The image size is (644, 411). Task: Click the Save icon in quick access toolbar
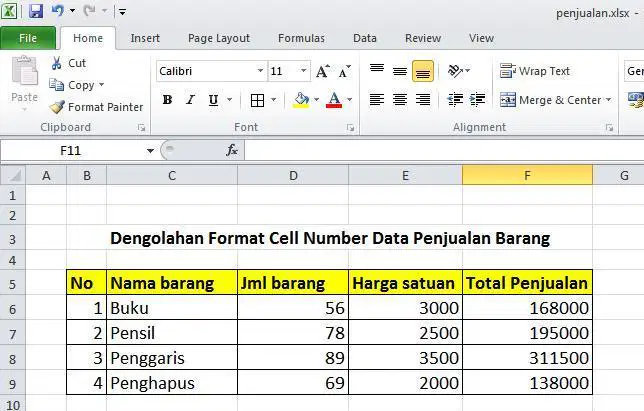point(36,11)
